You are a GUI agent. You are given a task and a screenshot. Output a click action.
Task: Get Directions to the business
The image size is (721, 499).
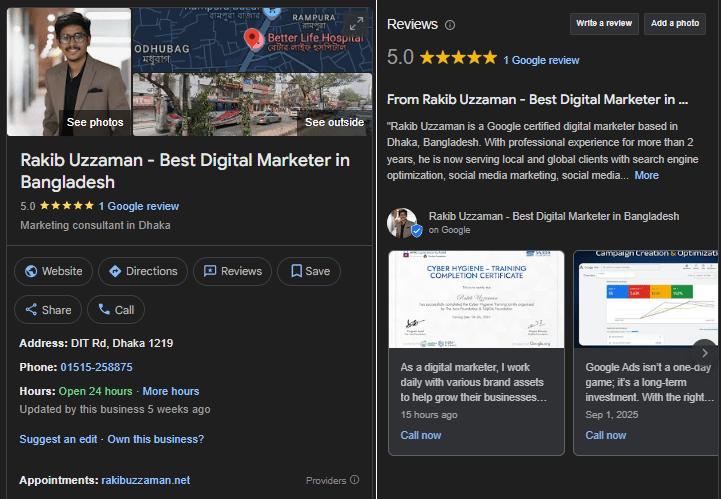pyautogui.click(x=143, y=271)
